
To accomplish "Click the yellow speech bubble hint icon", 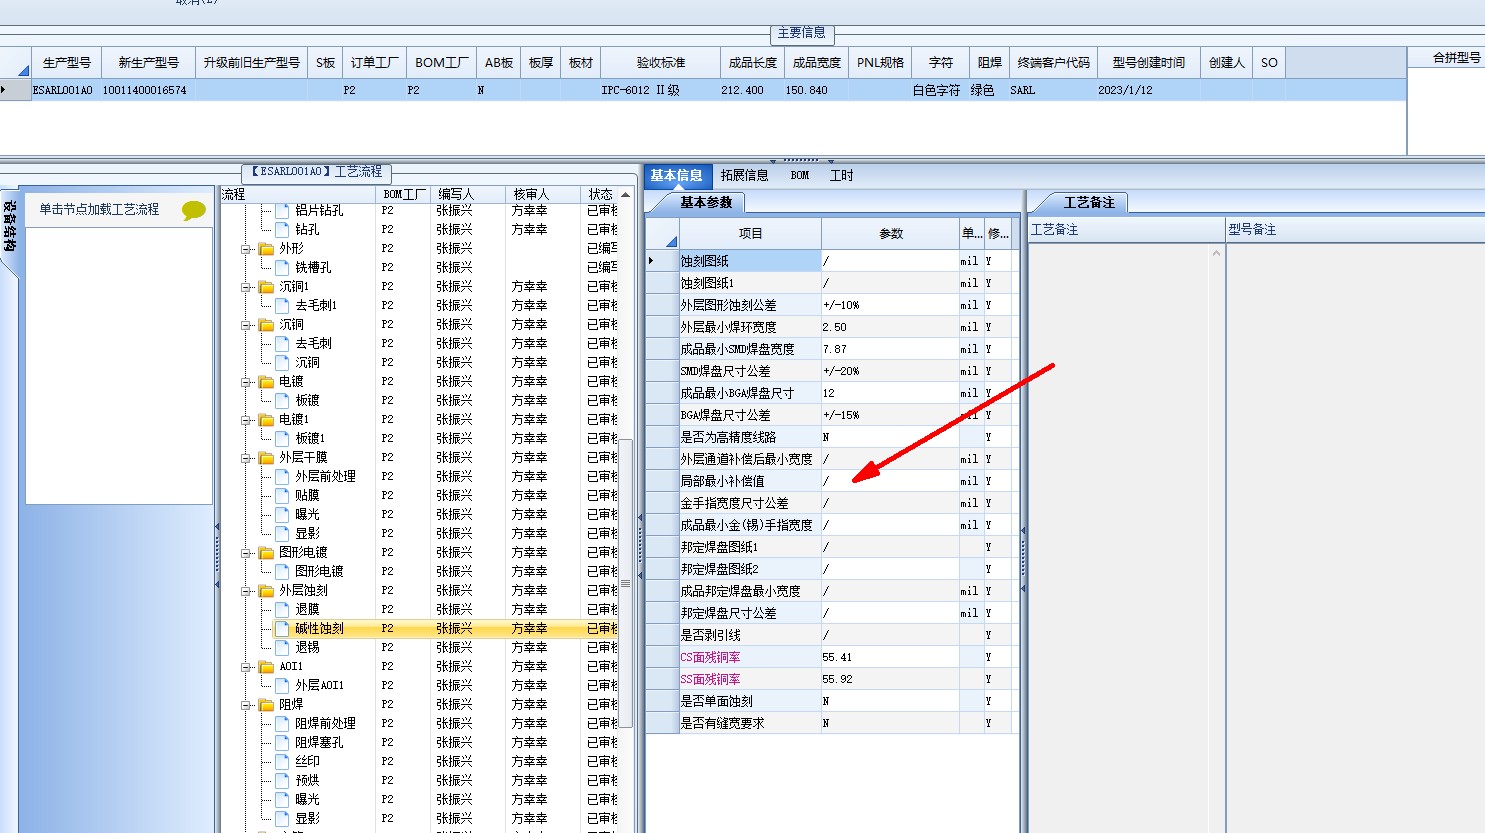I will (x=193, y=210).
